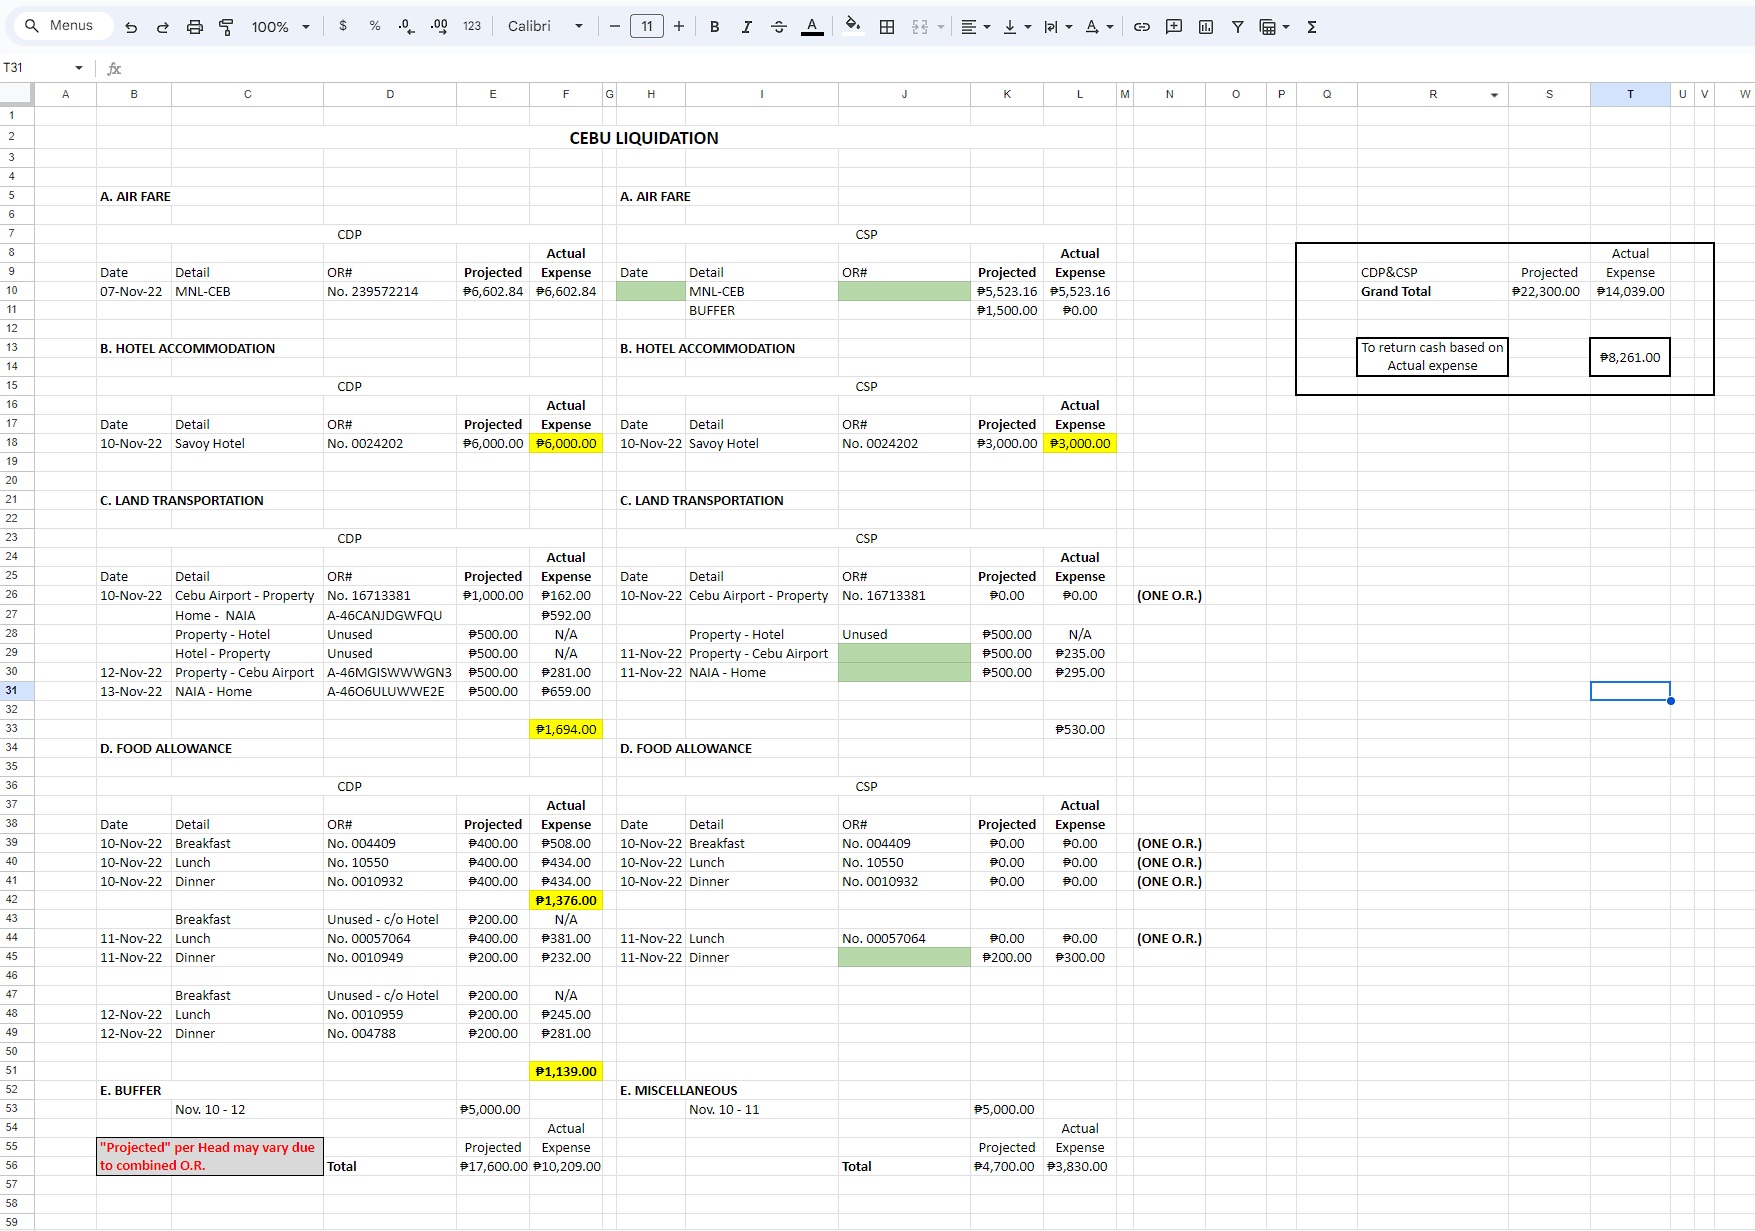The width and height of the screenshot is (1755, 1231).
Task: Select the highlighted ₱1,694.00 cell
Action: point(566,730)
